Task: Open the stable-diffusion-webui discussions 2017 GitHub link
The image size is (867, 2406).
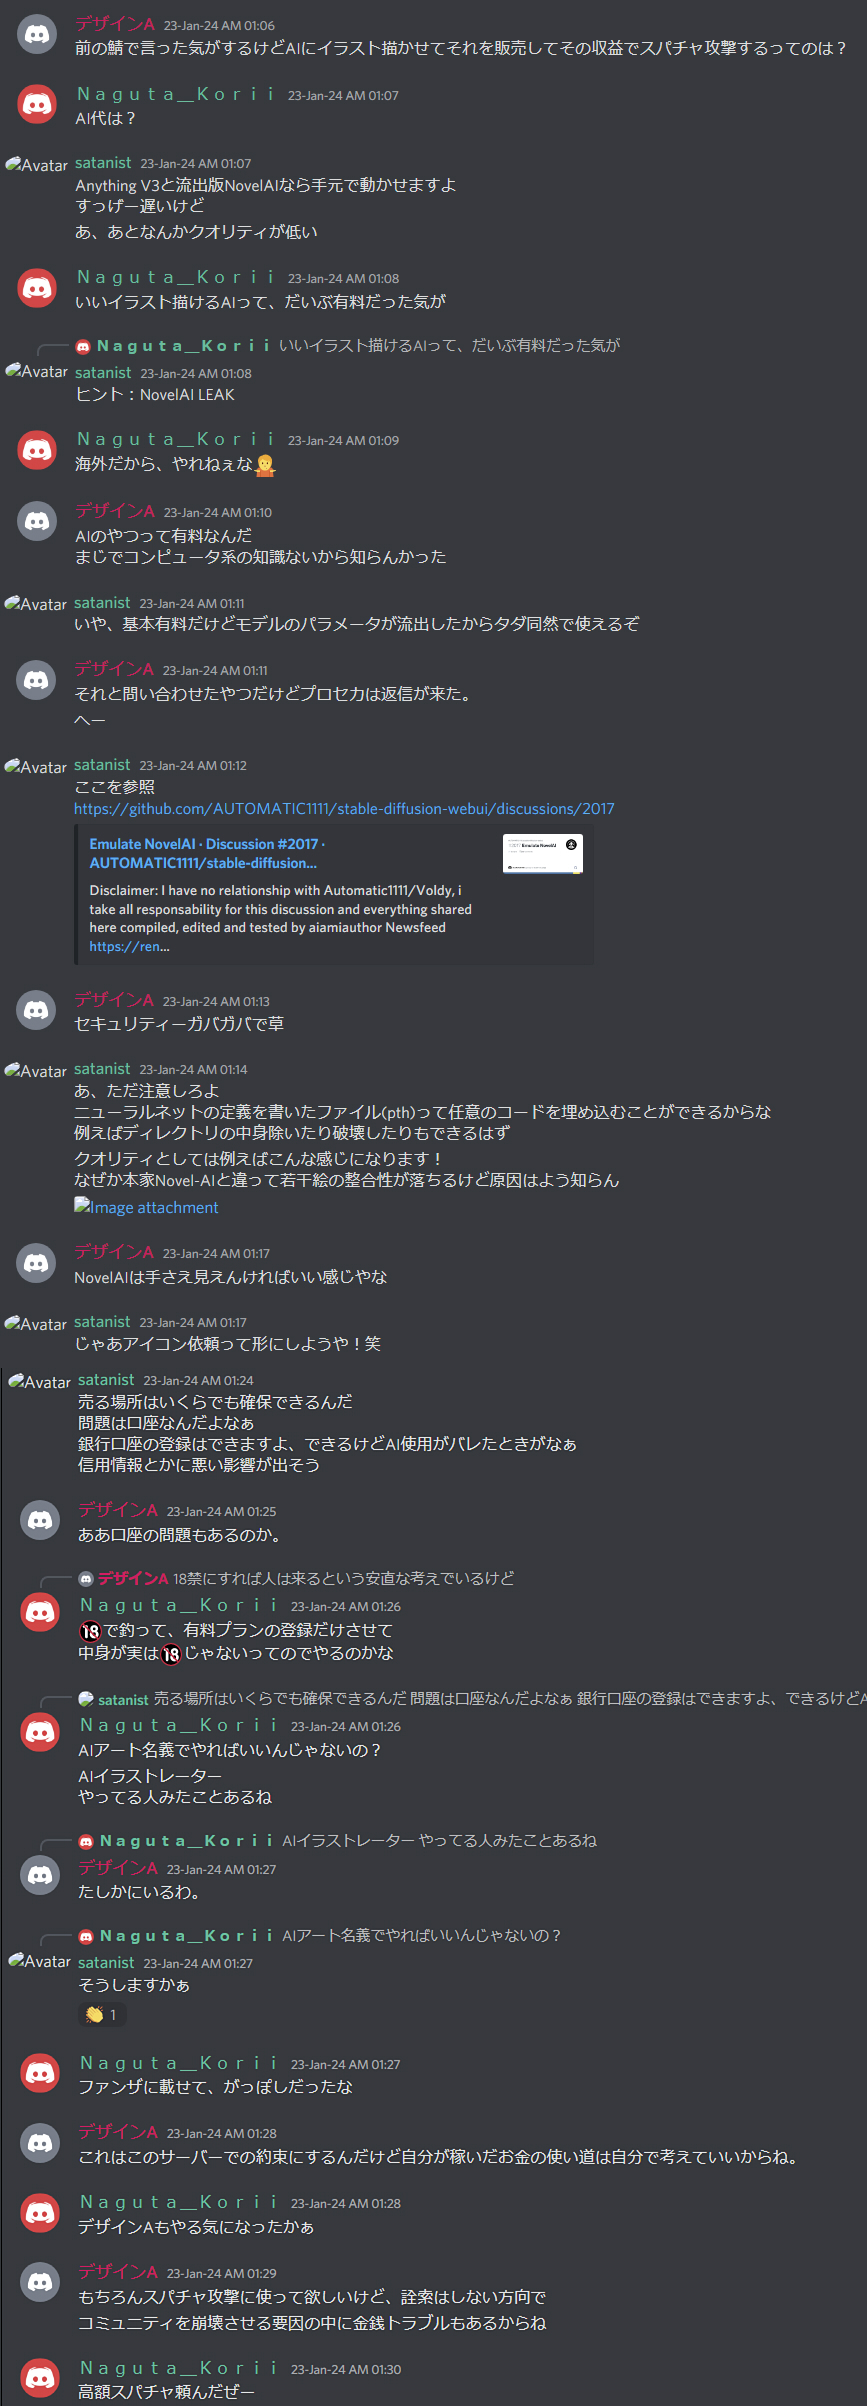Action: 344,808
